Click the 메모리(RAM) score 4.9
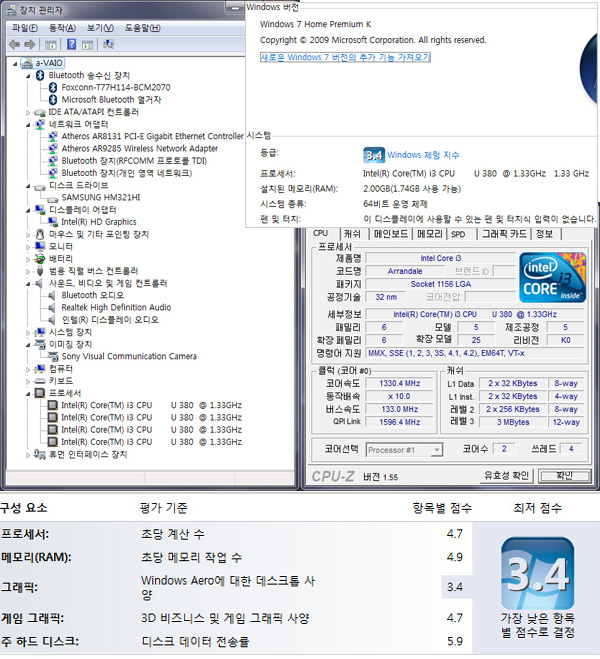This screenshot has width=600, height=659. [x=455, y=557]
